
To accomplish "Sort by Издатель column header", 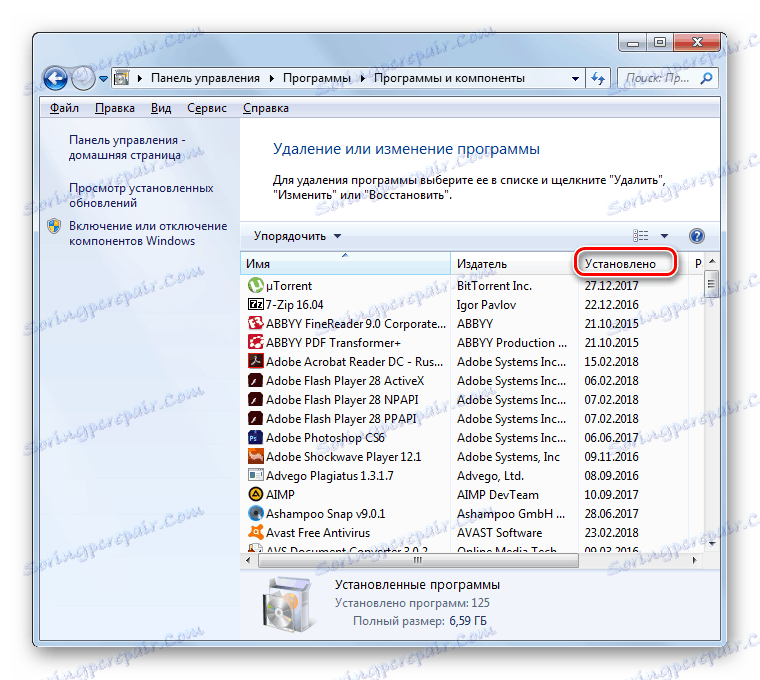I will click(514, 264).
